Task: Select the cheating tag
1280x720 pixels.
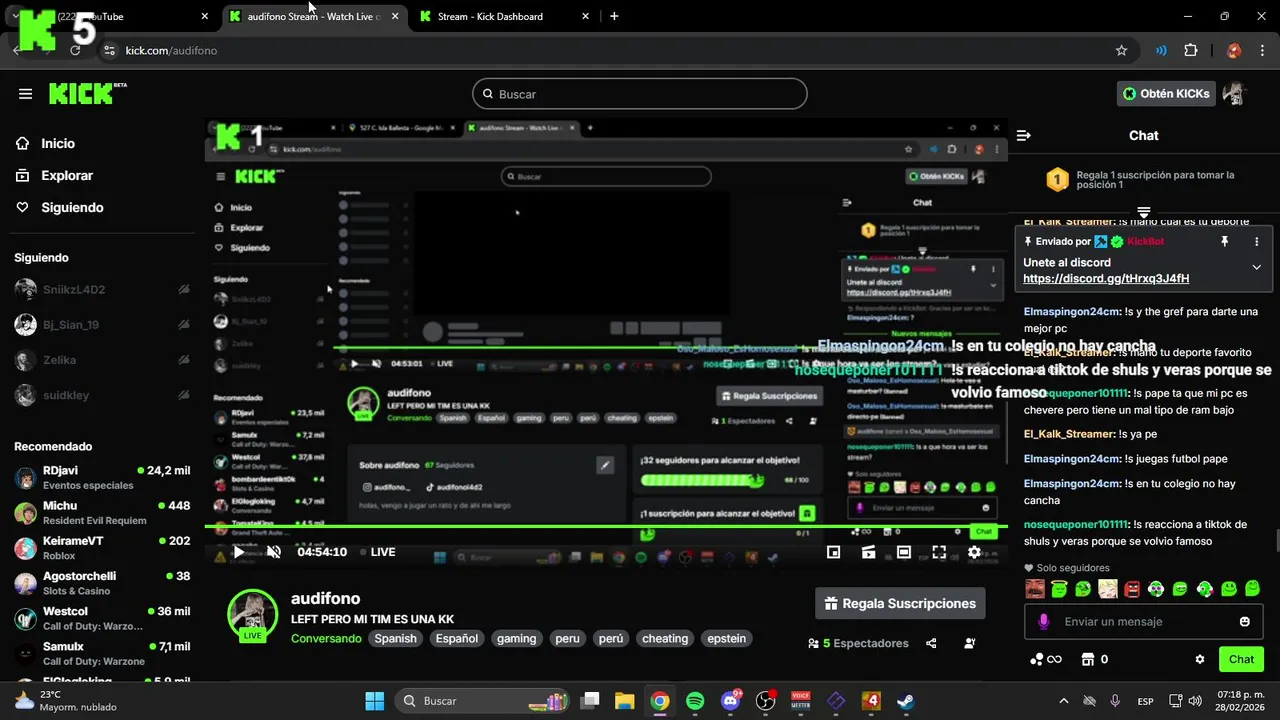Action: click(x=665, y=639)
